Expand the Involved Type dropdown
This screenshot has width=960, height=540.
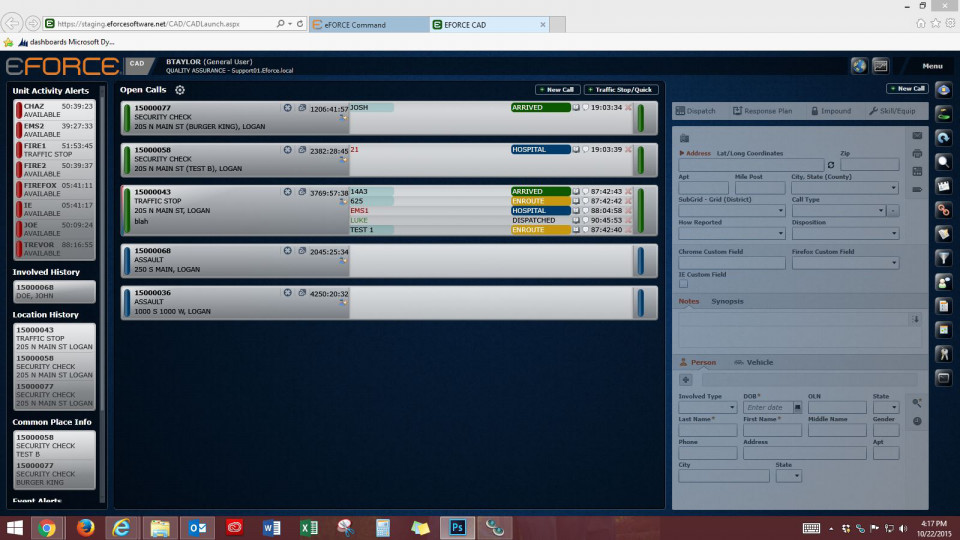732,408
